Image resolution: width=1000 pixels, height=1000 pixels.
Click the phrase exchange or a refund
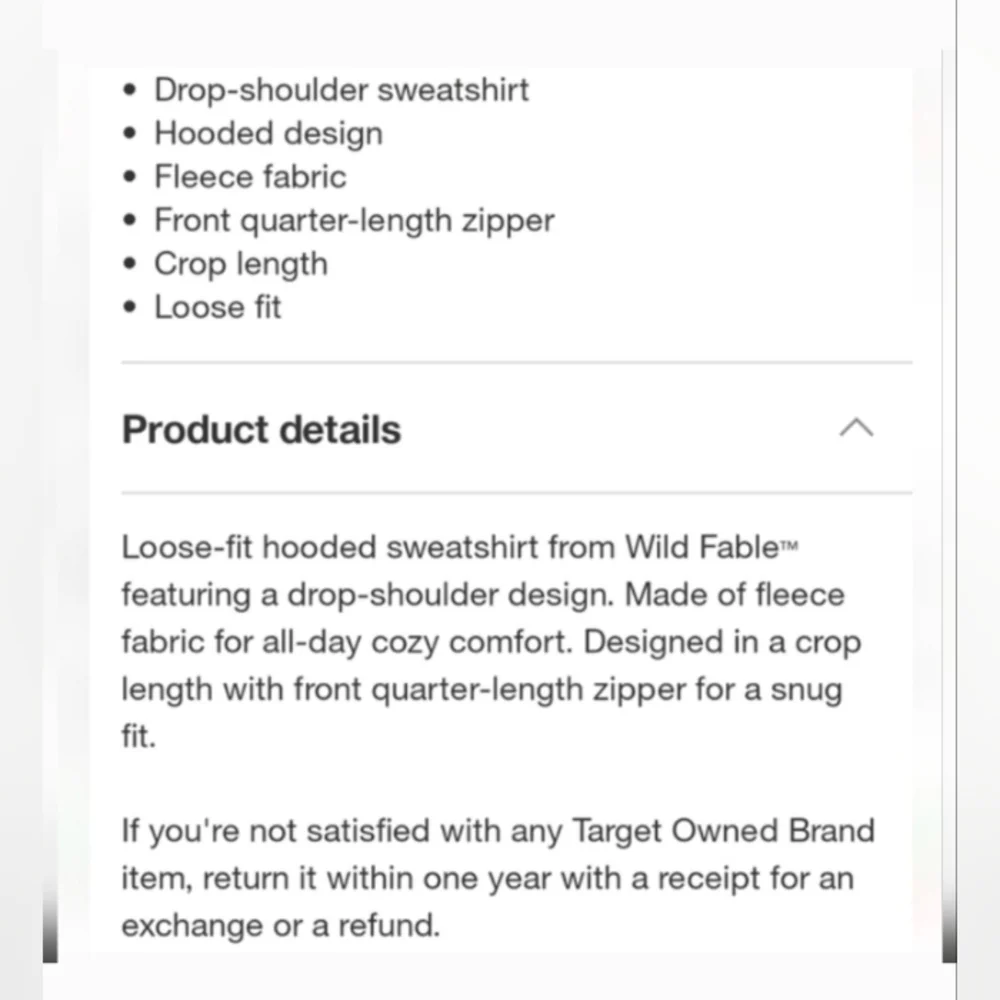281,925
